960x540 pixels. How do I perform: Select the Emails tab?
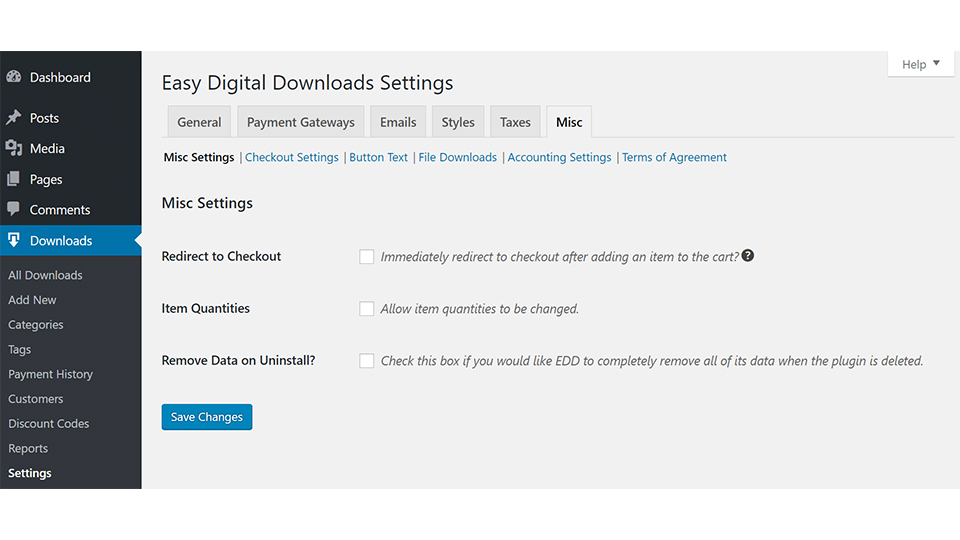(x=398, y=122)
